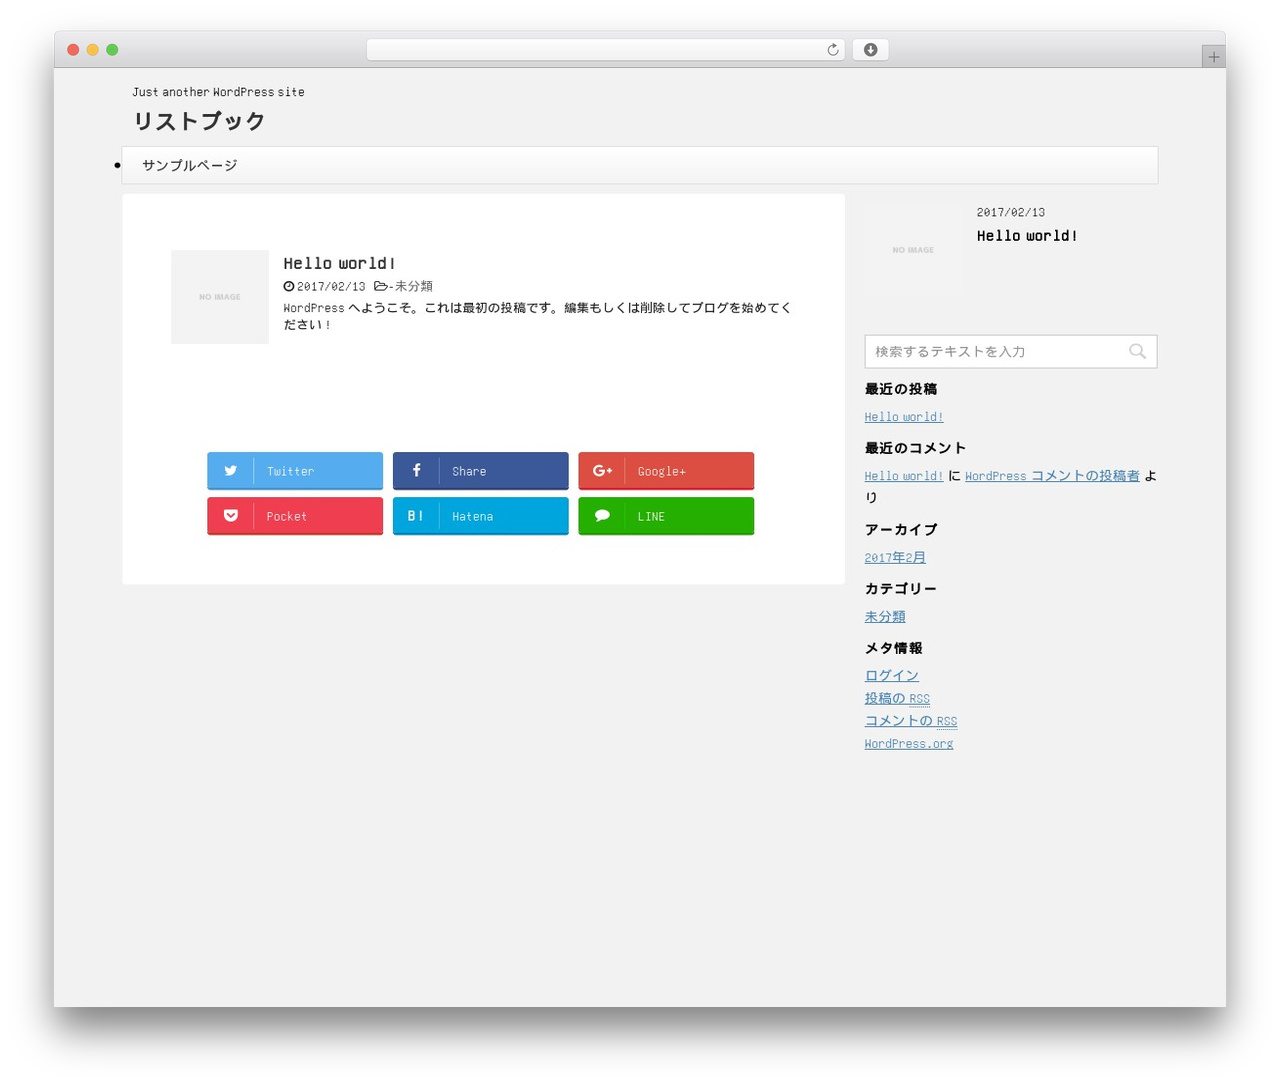Open the コメントの RSS feed link
The height and width of the screenshot is (1084, 1280).
[911, 721]
